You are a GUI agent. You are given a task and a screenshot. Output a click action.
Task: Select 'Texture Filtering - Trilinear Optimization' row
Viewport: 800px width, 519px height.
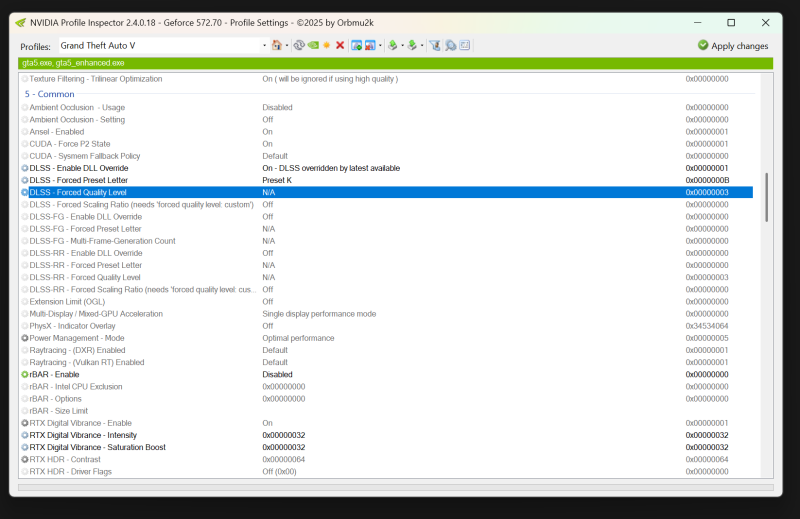coord(387,79)
